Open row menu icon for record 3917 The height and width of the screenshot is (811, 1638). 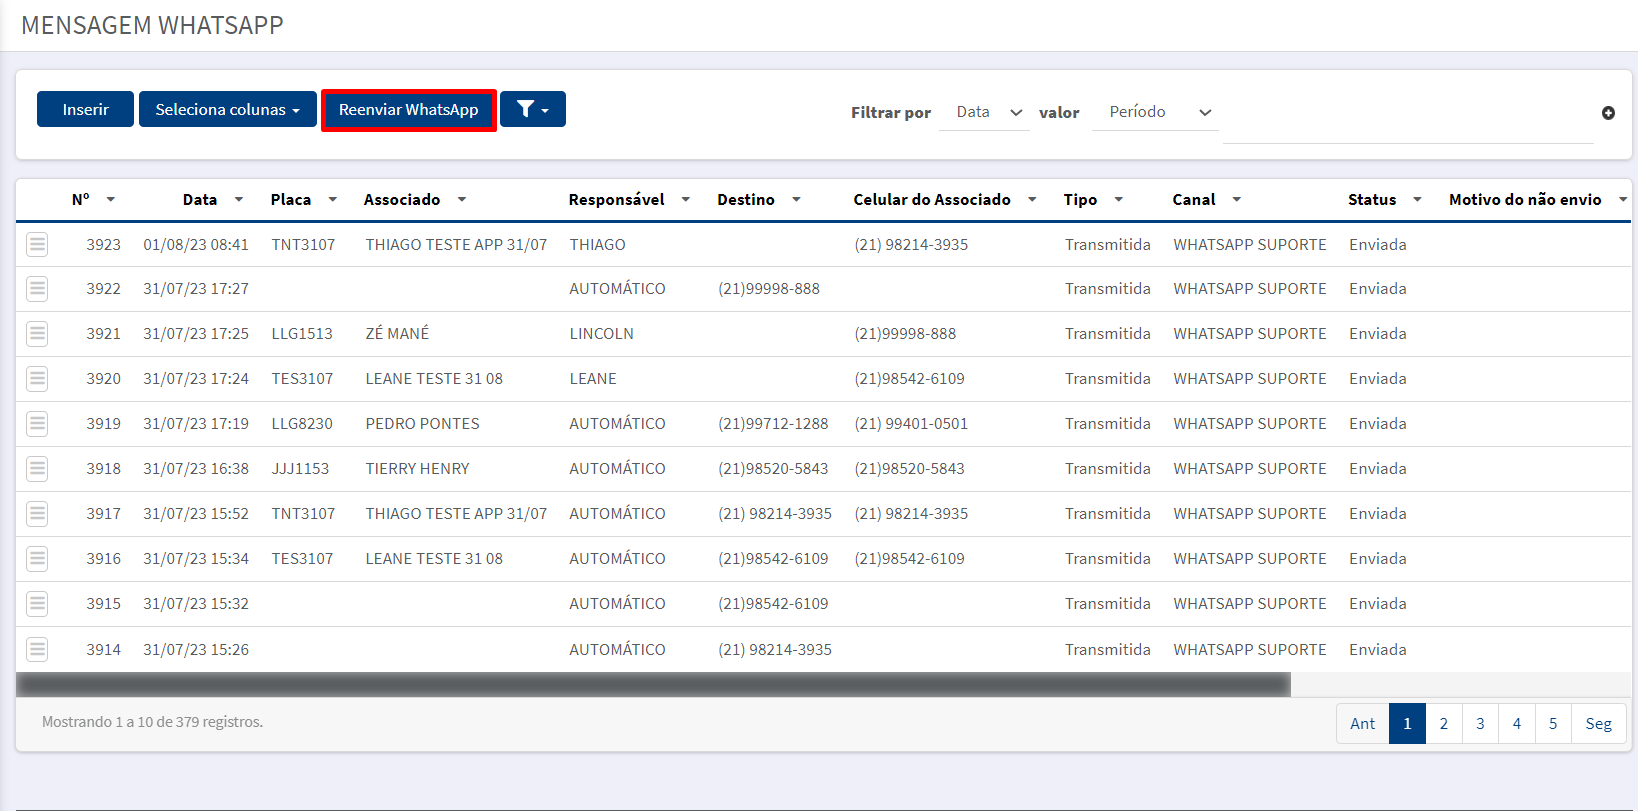click(37, 514)
